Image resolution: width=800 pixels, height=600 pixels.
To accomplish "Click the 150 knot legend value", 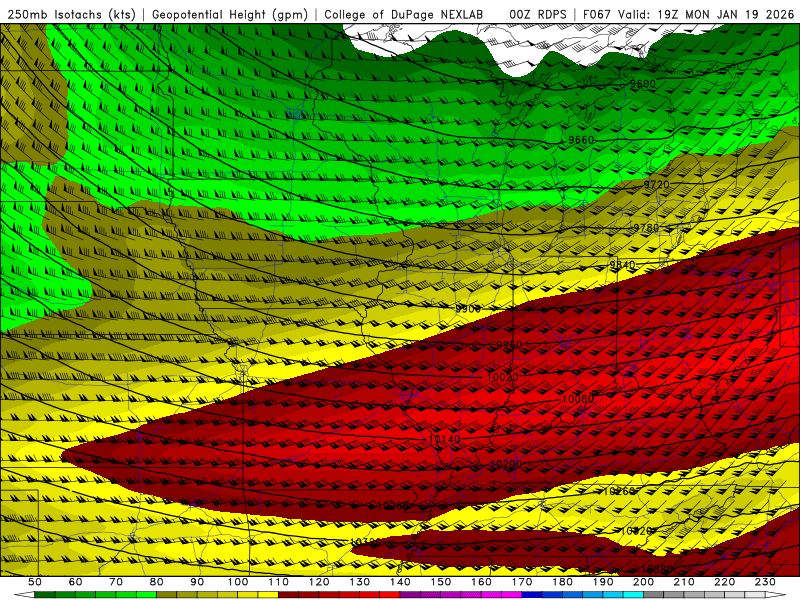I will (441, 582).
